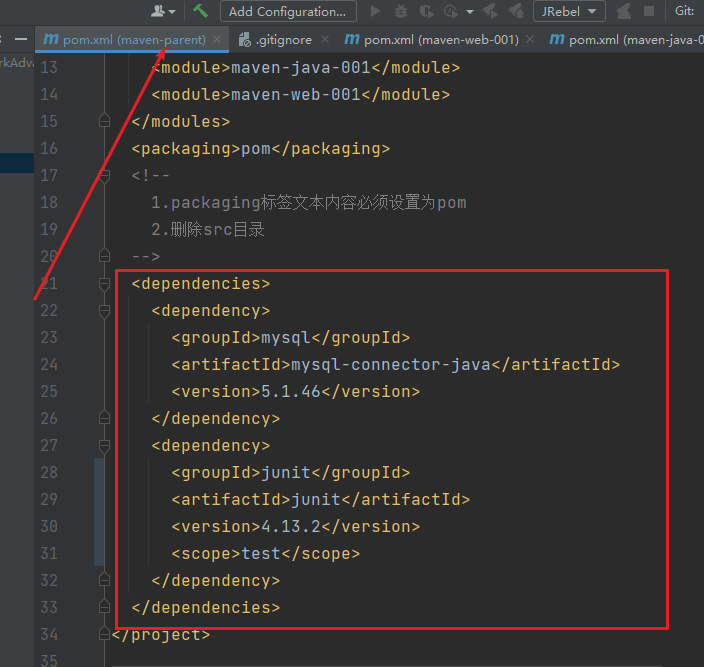The height and width of the screenshot is (667, 704).
Task: Toggle fold marker at line 20 comment end
Action: pos(104,256)
